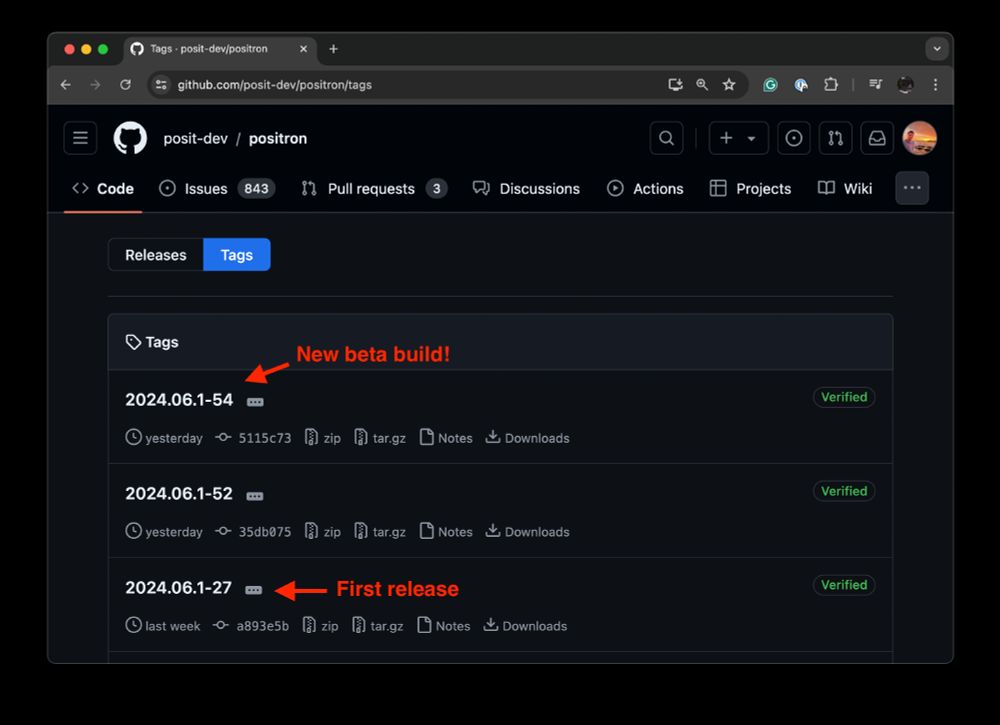
Task: Download tar.gz for tag 2024.06.1-27
Action: coord(378,626)
